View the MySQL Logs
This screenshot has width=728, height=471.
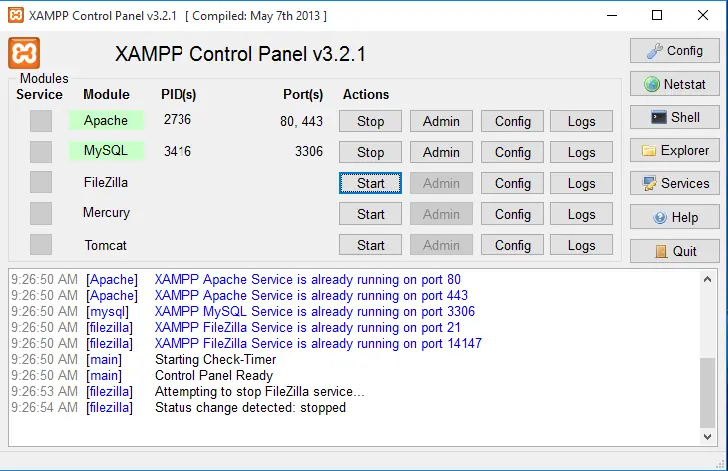pos(581,152)
